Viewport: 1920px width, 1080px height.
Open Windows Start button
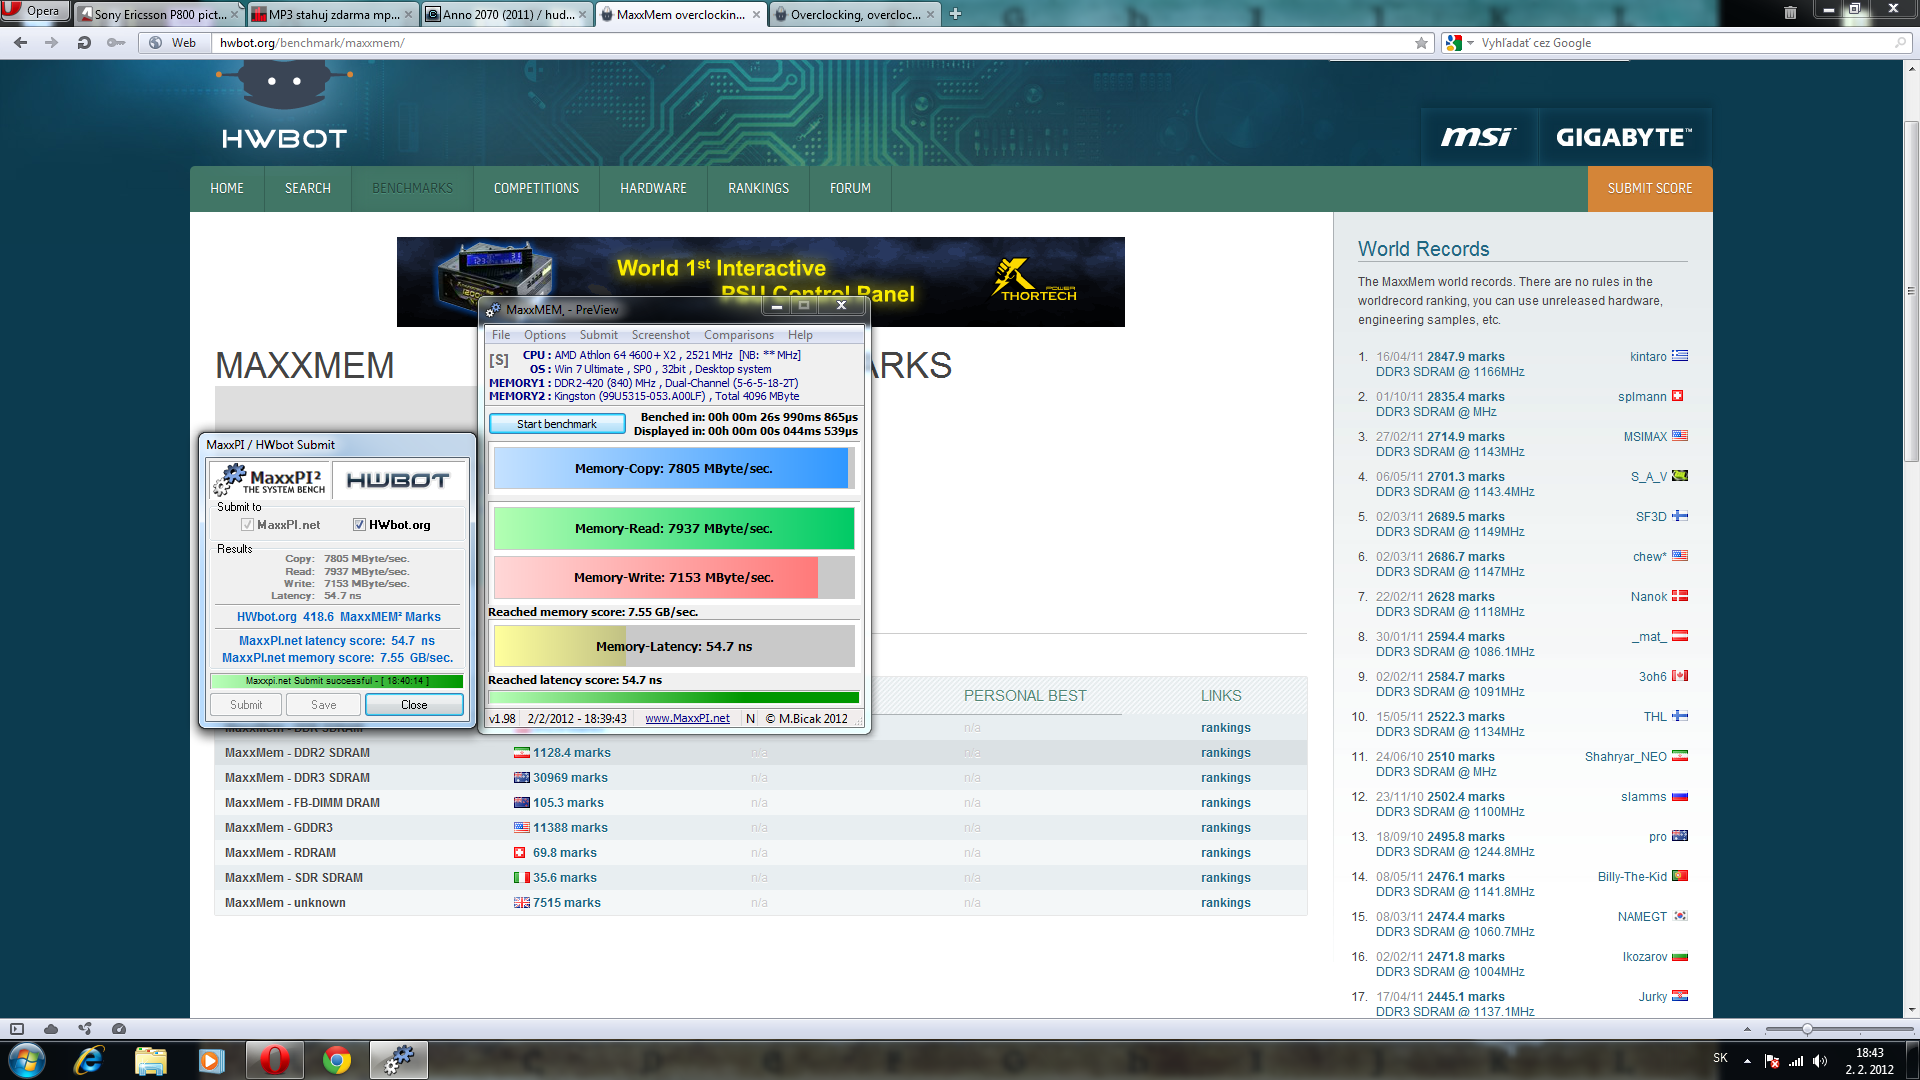point(26,1059)
